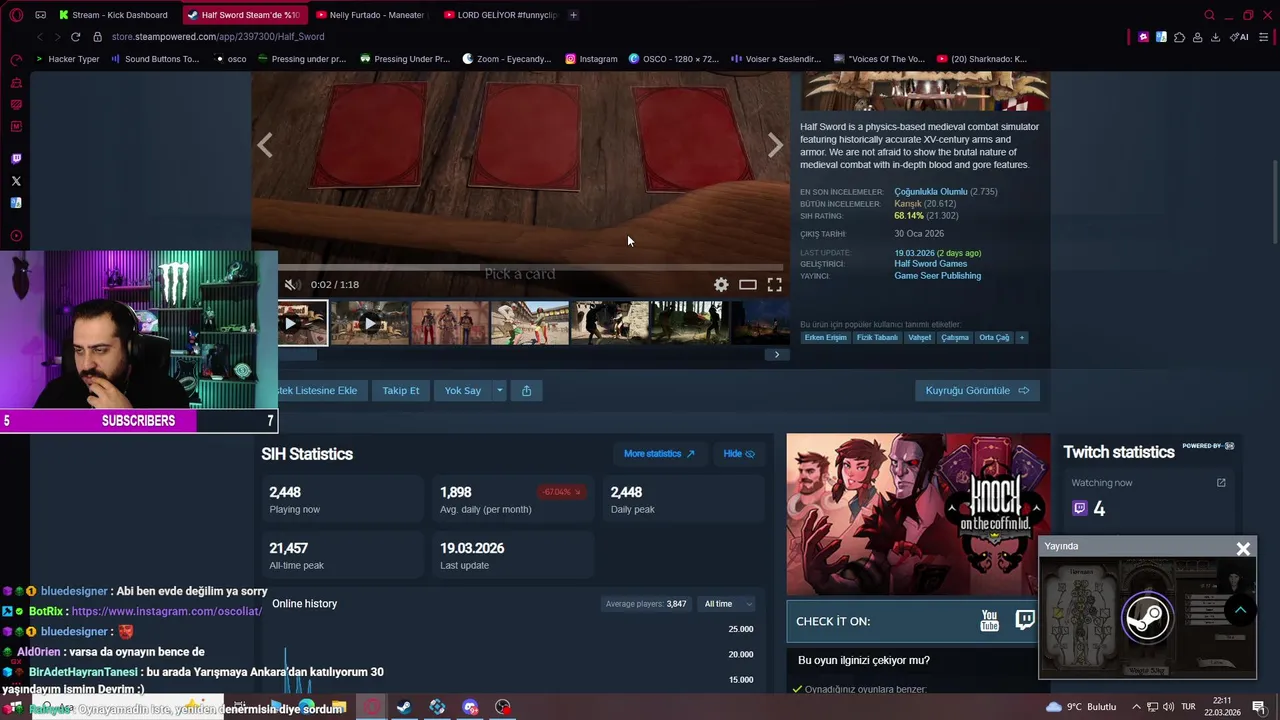Open the Voiser Seslendir bookmark

(776, 59)
